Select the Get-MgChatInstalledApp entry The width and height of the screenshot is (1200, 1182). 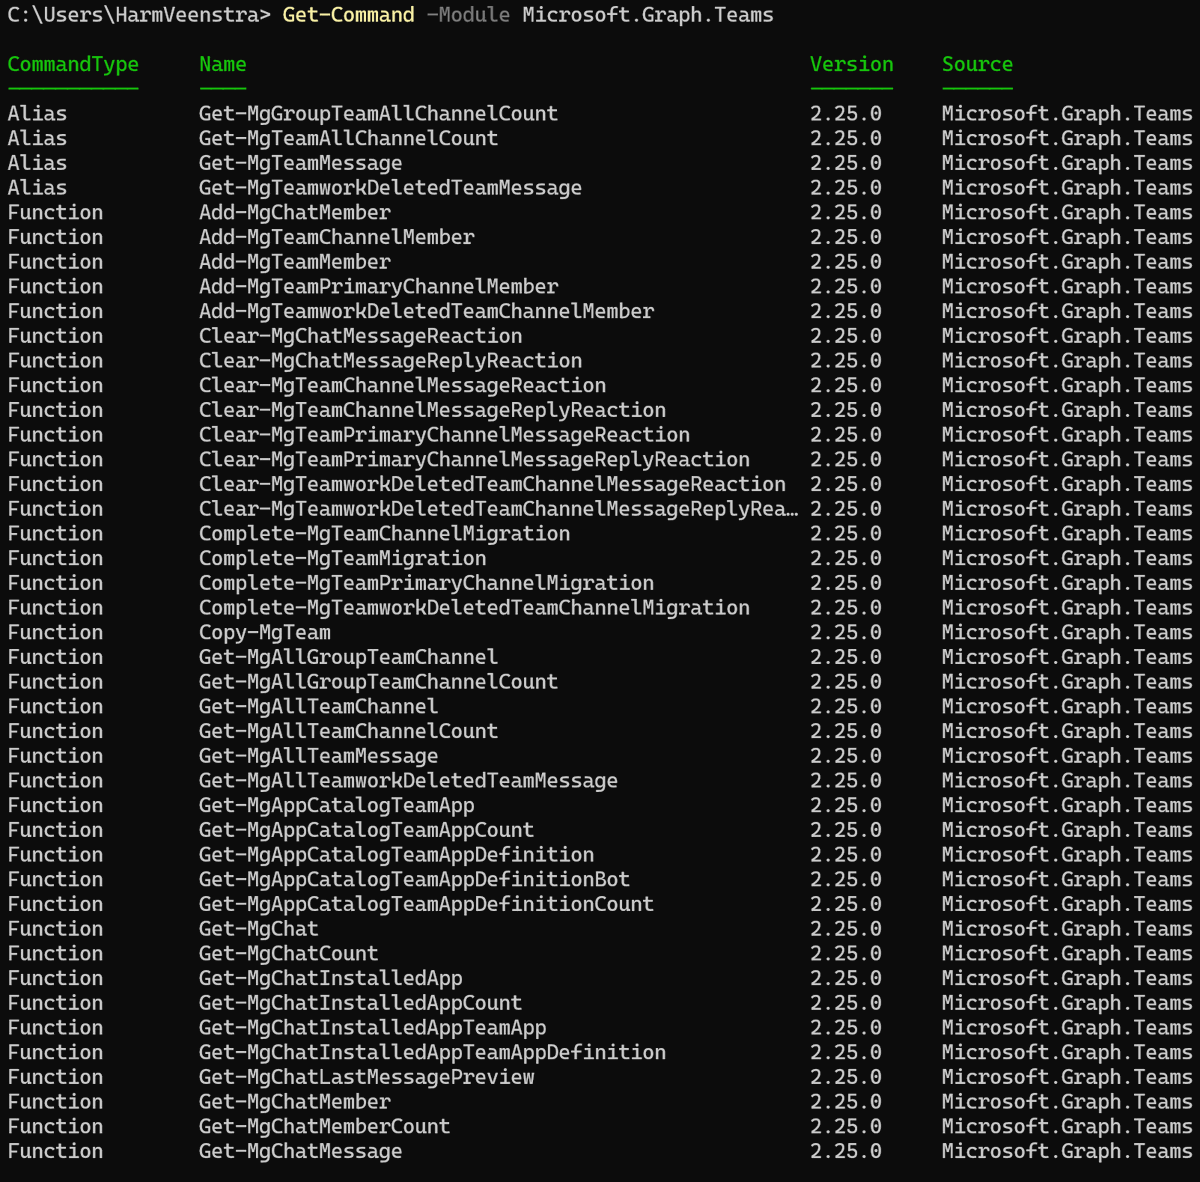331,978
